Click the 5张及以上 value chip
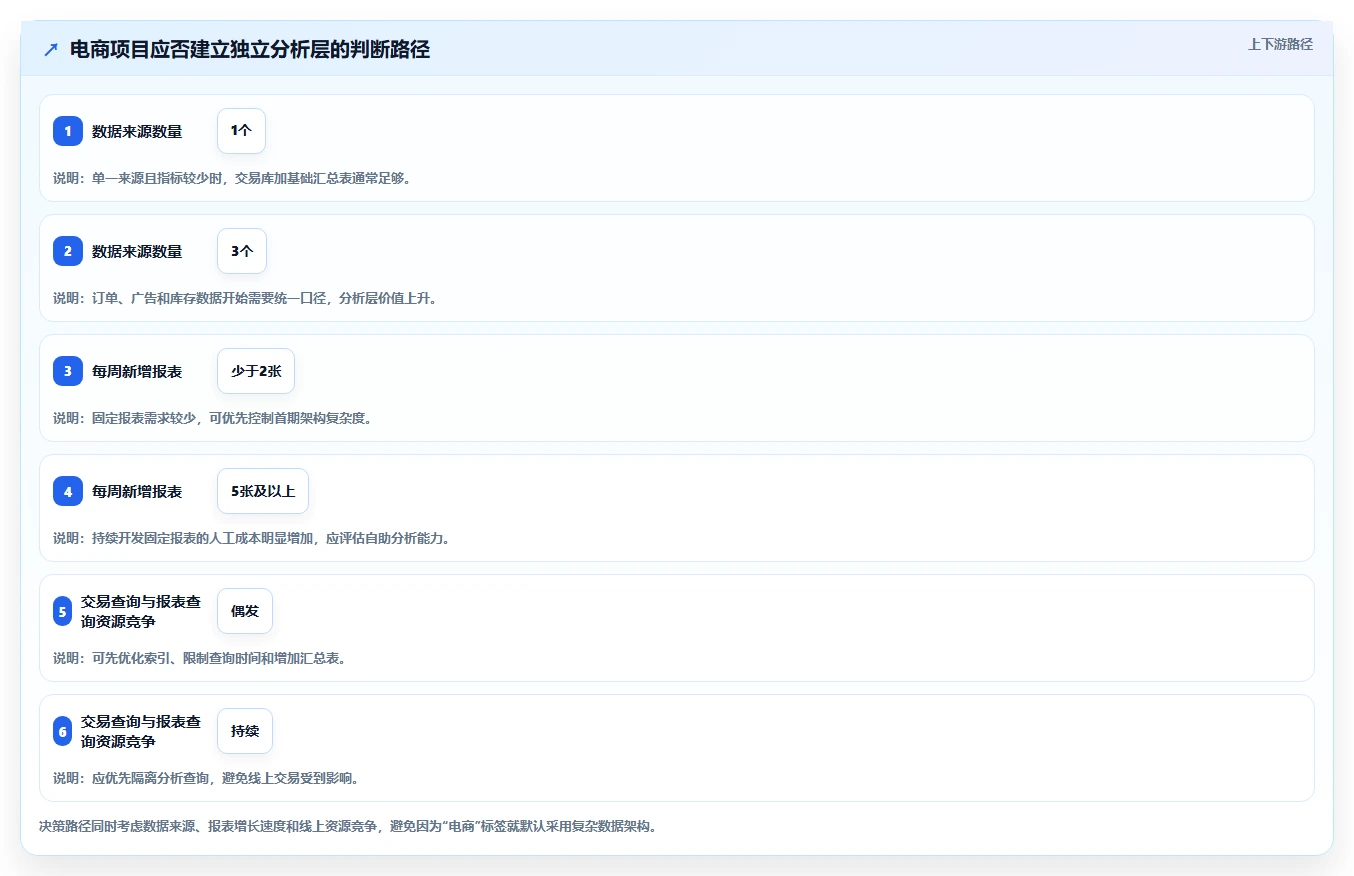 tap(263, 491)
